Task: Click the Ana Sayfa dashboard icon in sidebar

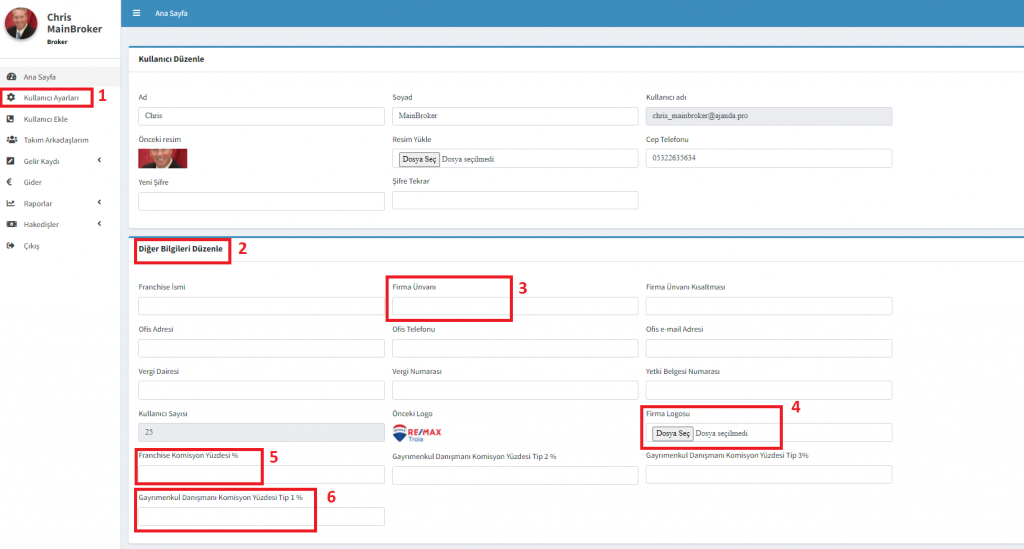Action: 10,77
